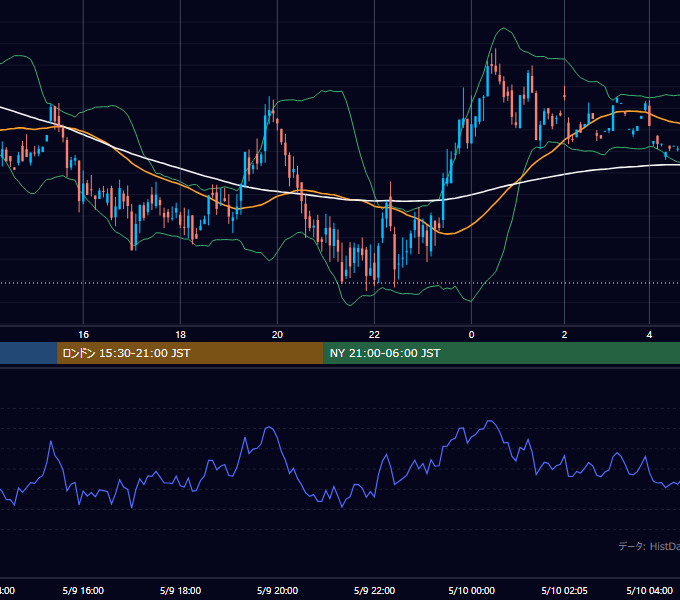Click the ロンドン 15:30-21:00 JST session bar
This screenshot has height=600, width=680.
(190, 353)
